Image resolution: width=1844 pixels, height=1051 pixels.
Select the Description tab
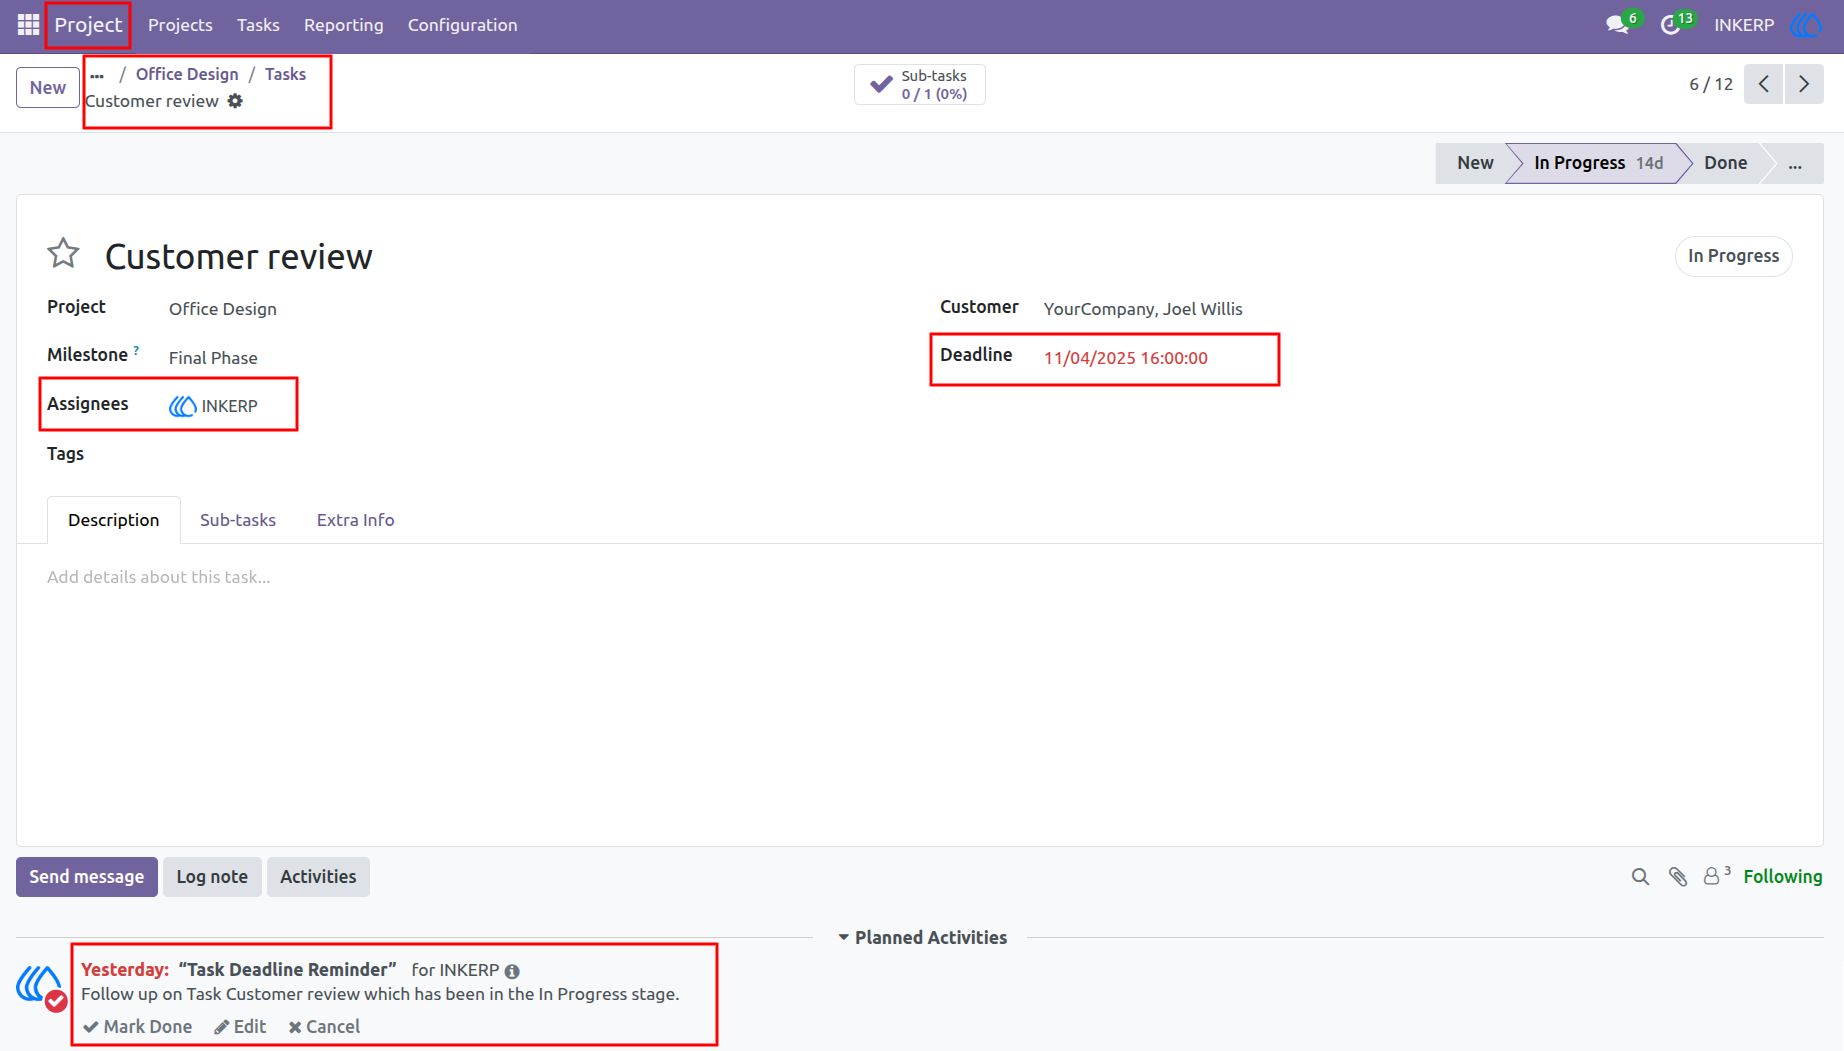[114, 520]
